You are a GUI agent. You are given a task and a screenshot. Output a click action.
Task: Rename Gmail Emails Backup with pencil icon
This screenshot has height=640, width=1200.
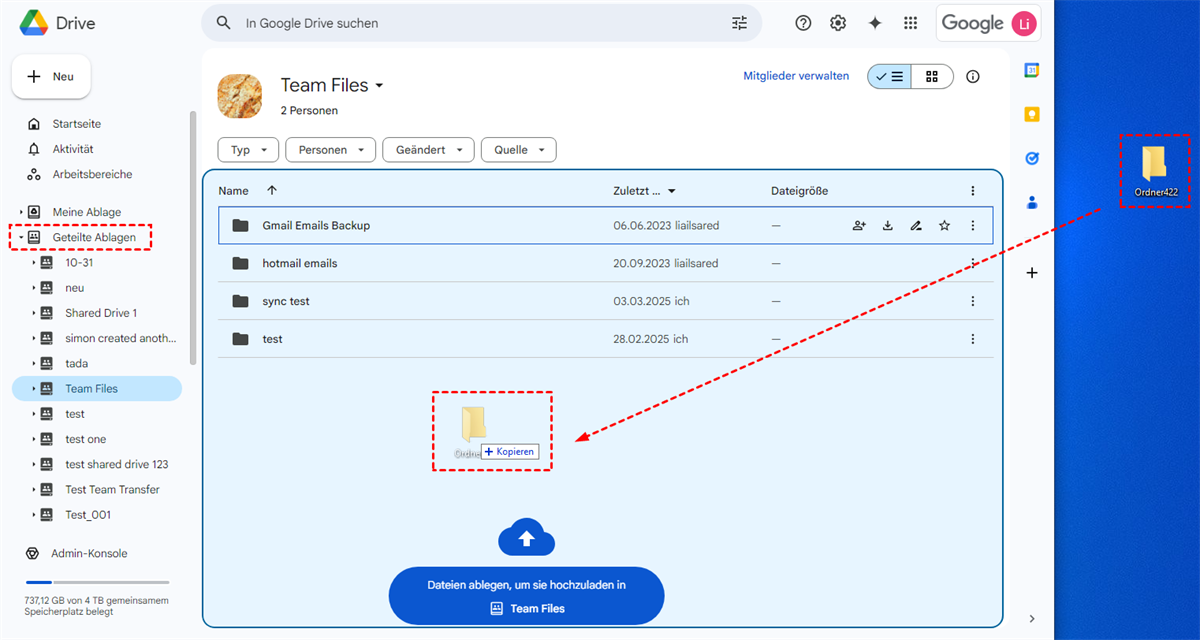click(x=916, y=226)
